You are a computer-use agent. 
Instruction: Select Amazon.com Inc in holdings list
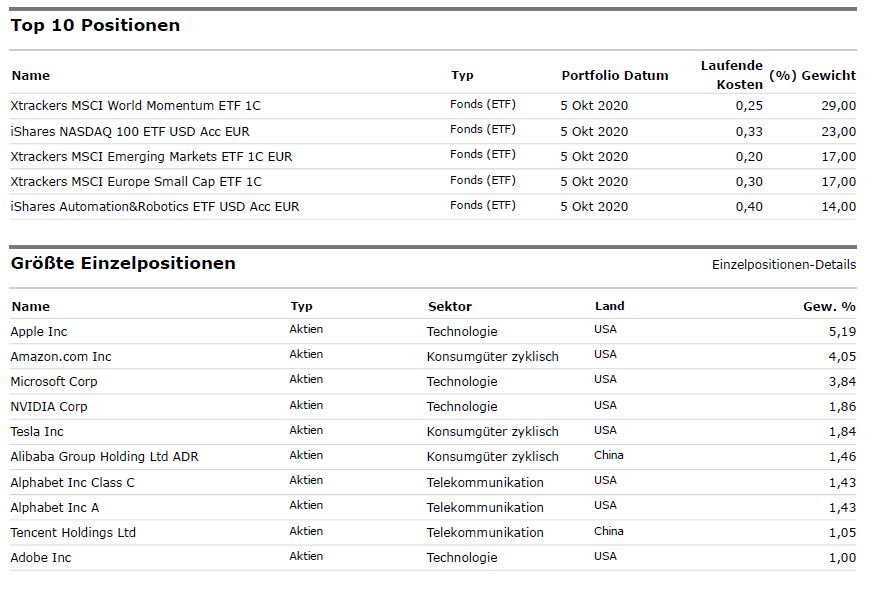[61, 356]
